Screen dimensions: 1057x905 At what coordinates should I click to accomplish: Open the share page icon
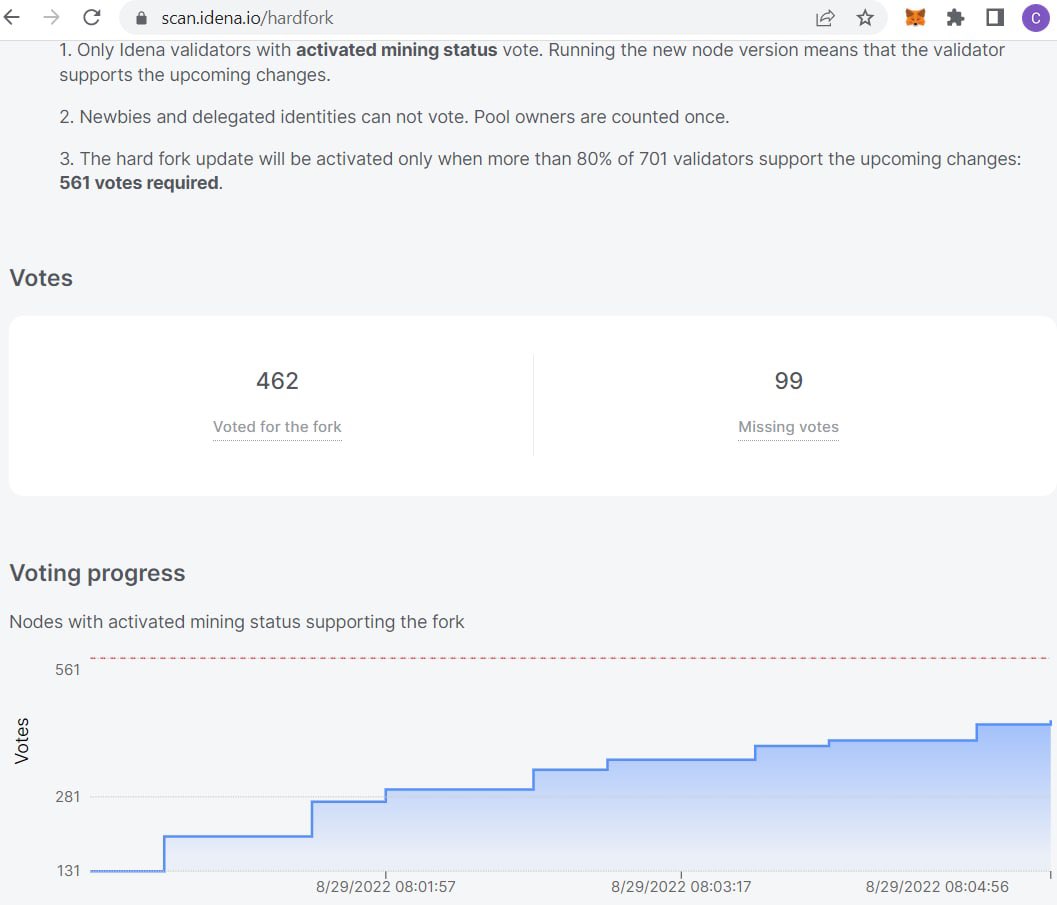(825, 18)
